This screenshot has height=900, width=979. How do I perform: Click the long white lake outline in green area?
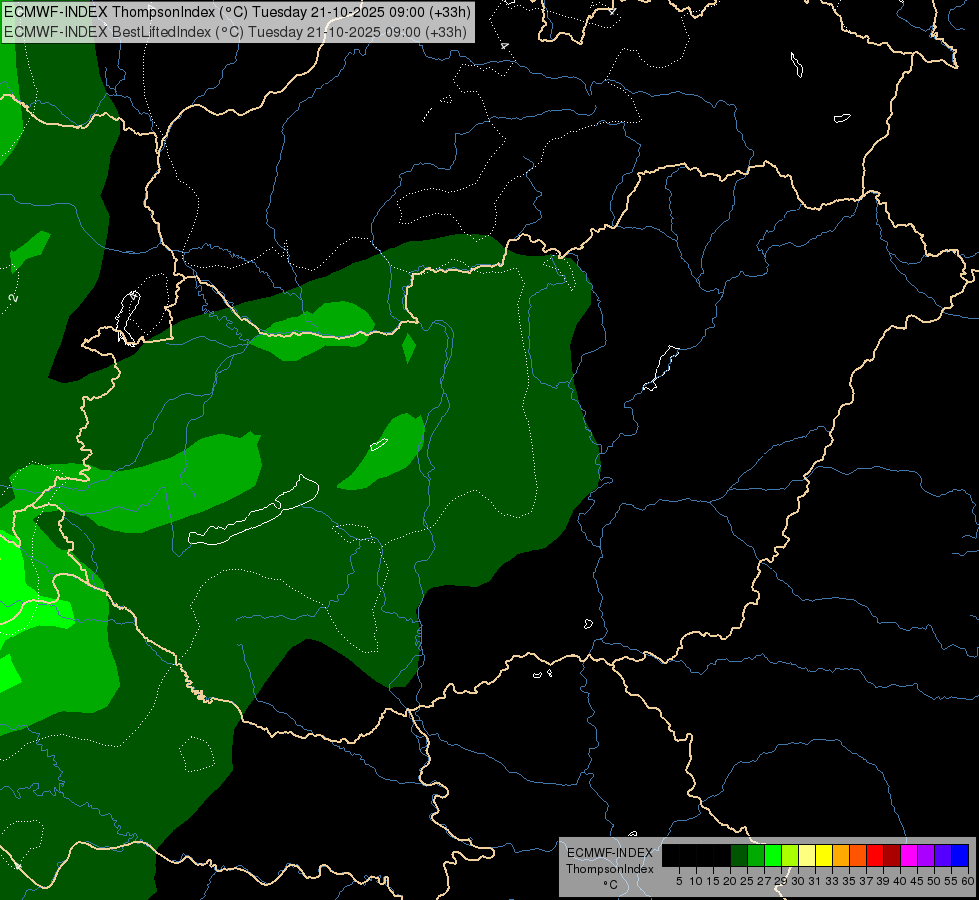pyautogui.click(x=253, y=511)
